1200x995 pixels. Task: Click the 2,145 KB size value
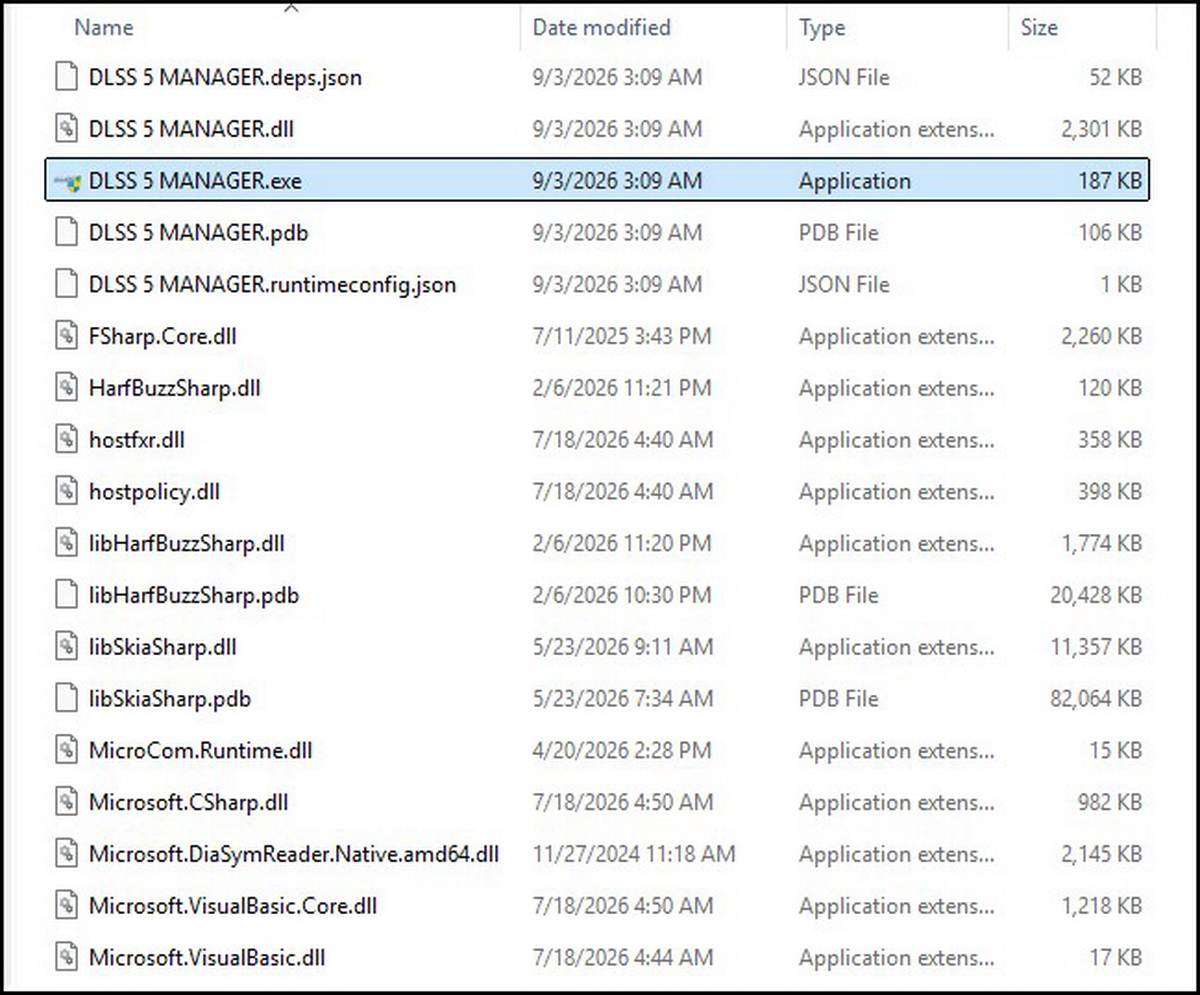[1102, 854]
